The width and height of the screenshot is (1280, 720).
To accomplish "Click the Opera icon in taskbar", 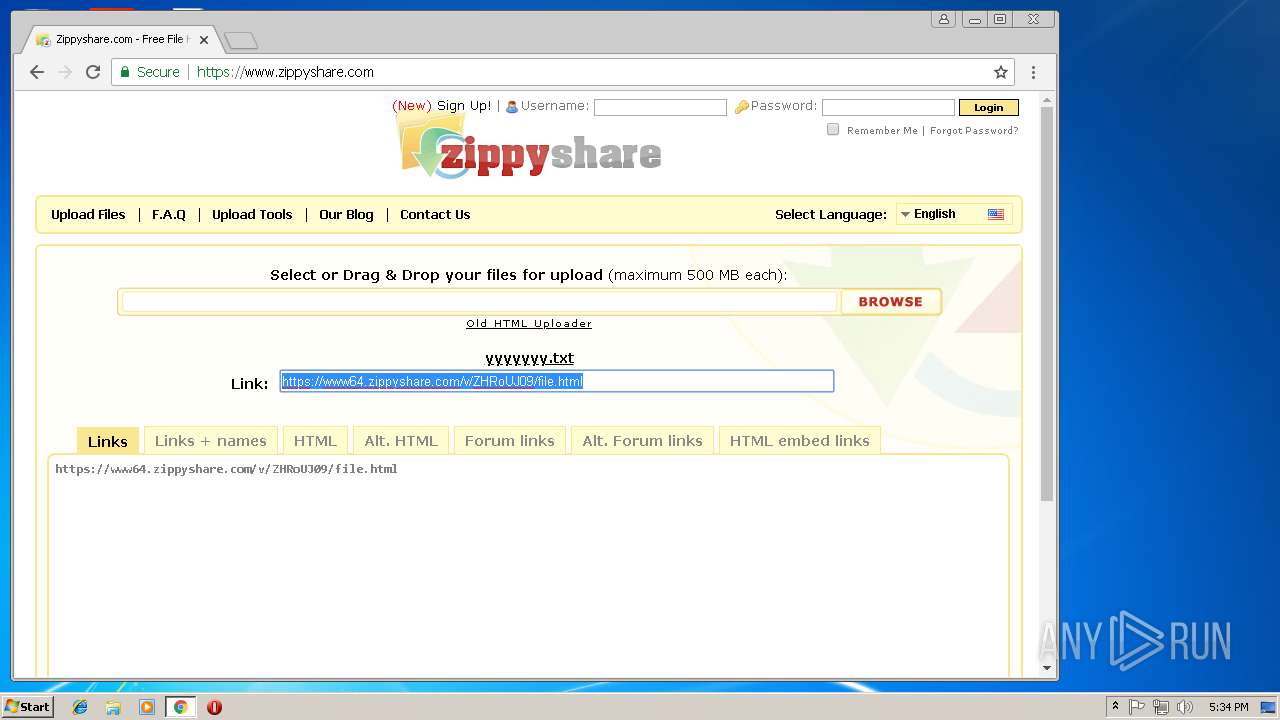I will 214,707.
